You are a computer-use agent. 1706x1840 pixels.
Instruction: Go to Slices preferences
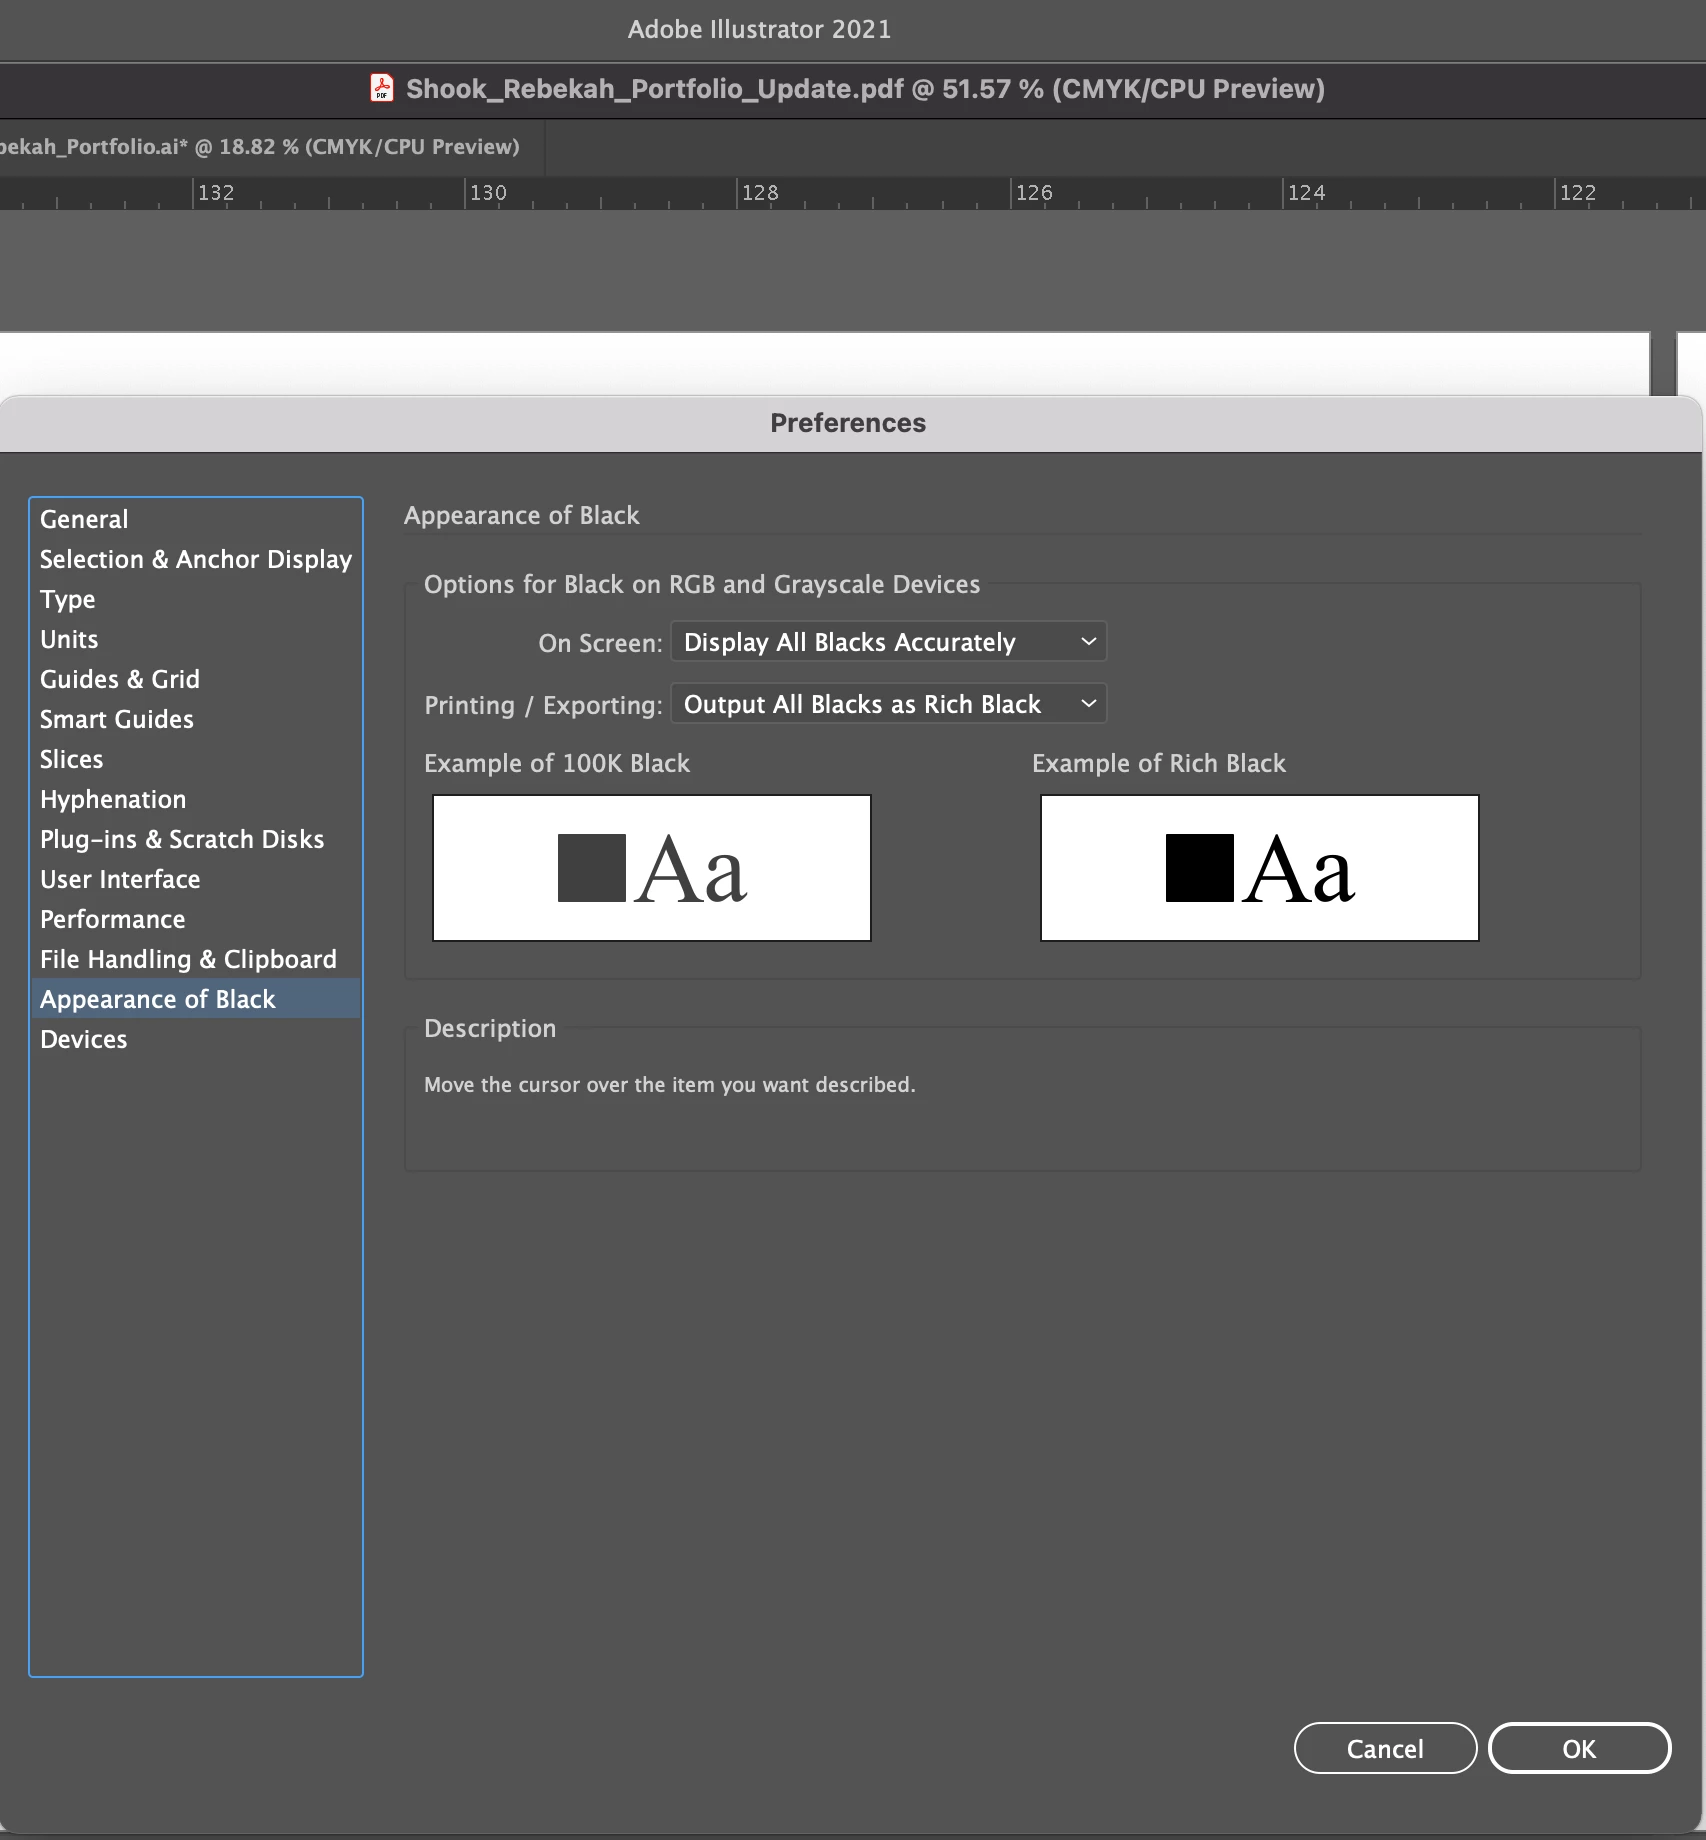195,759
